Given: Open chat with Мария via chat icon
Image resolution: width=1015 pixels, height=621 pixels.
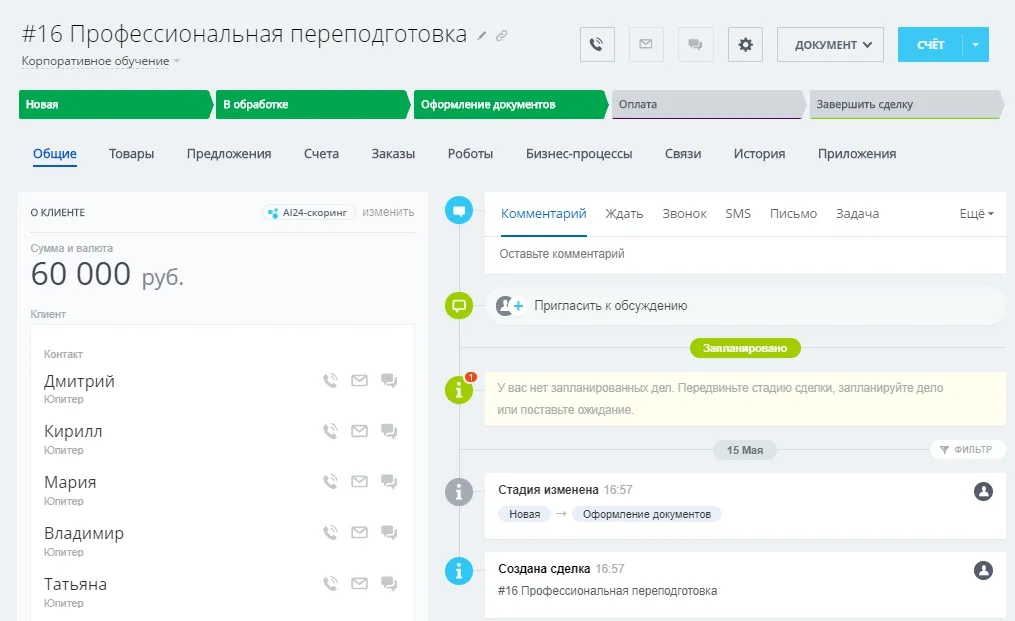Looking at the screenshot, I should (389, 482).
